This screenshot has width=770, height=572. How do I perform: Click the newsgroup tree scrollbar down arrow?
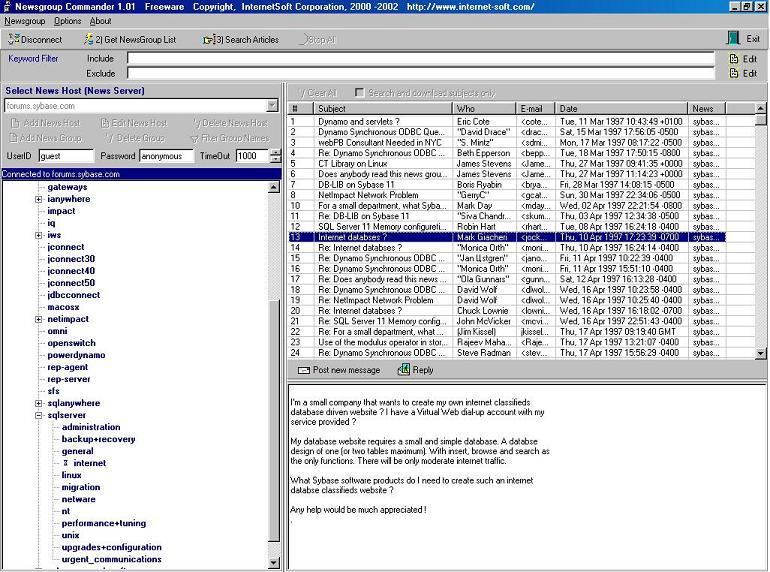(x=274, y=563)
